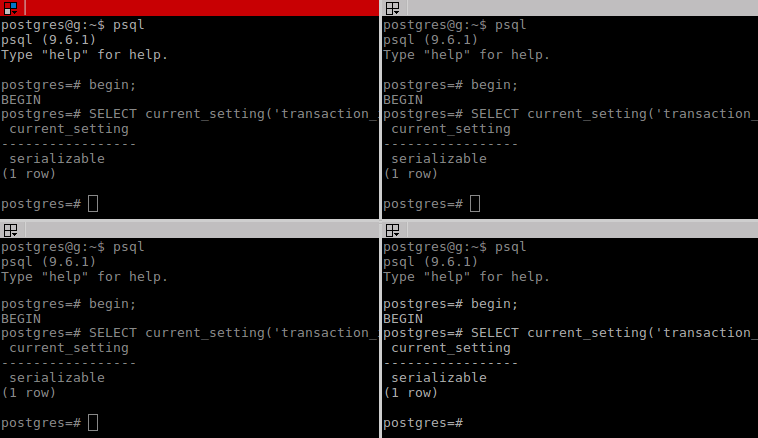Screen dimensions: 758x438
Task: Click '(1 row)' text in bottom-right terminal
Action: [x=410, y=393]
